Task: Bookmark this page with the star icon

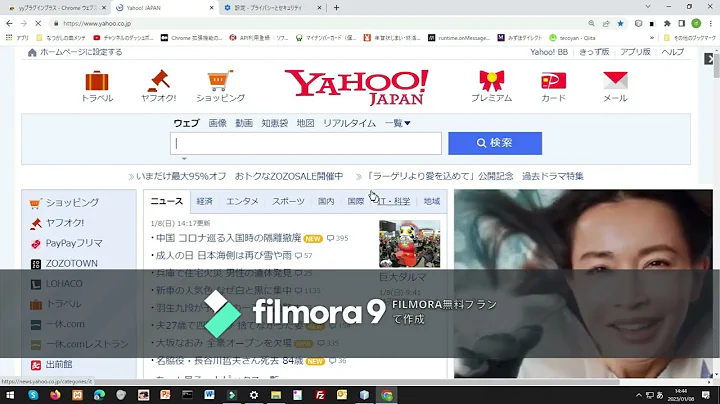Action: [620, 23]
